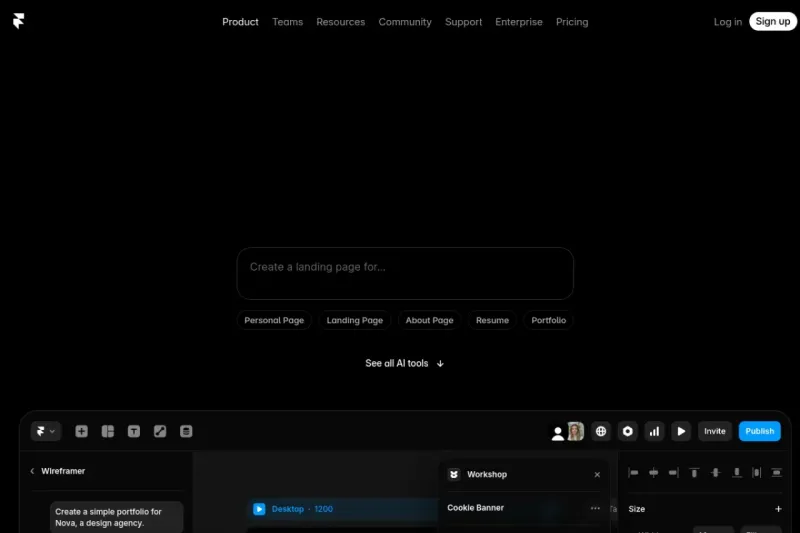
Task: Click the Invite button
Action: point(715,431)
